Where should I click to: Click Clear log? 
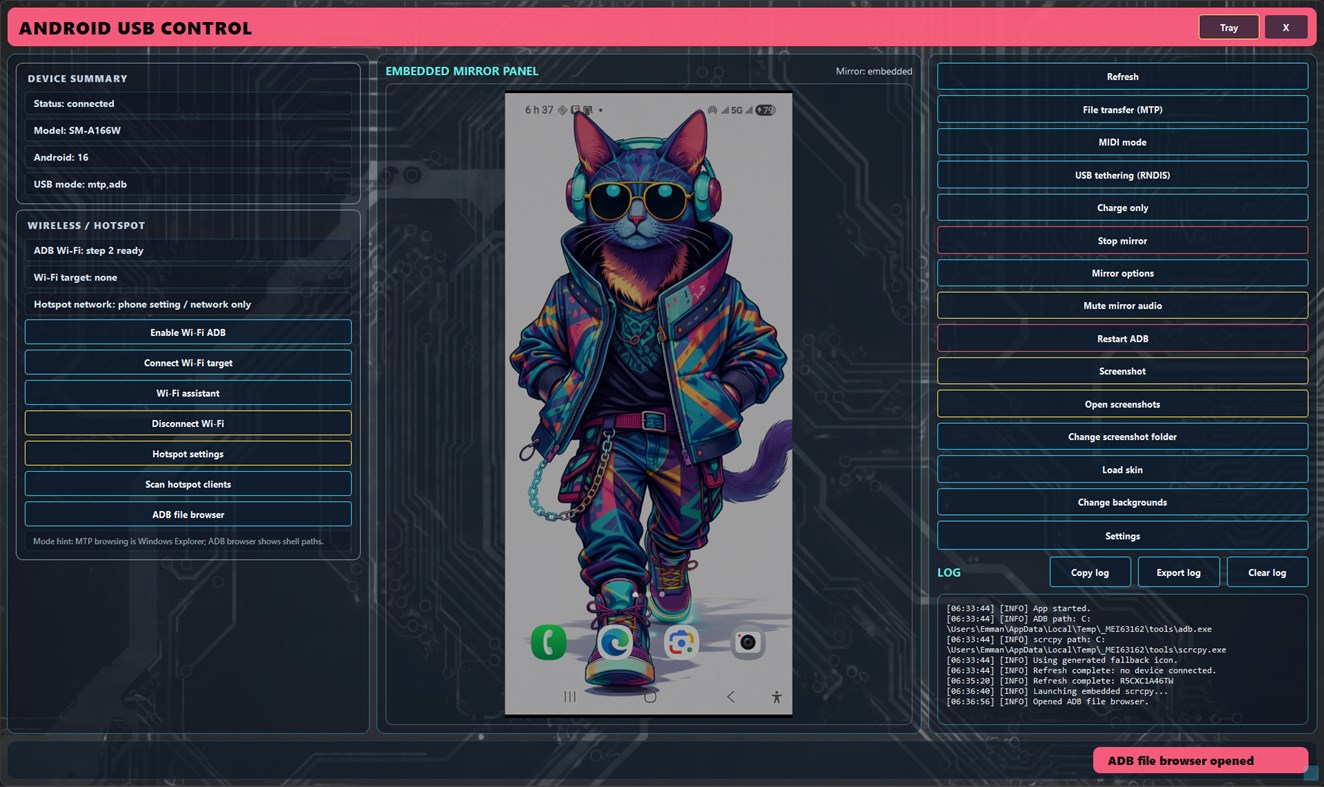[x=1267, y=572]
